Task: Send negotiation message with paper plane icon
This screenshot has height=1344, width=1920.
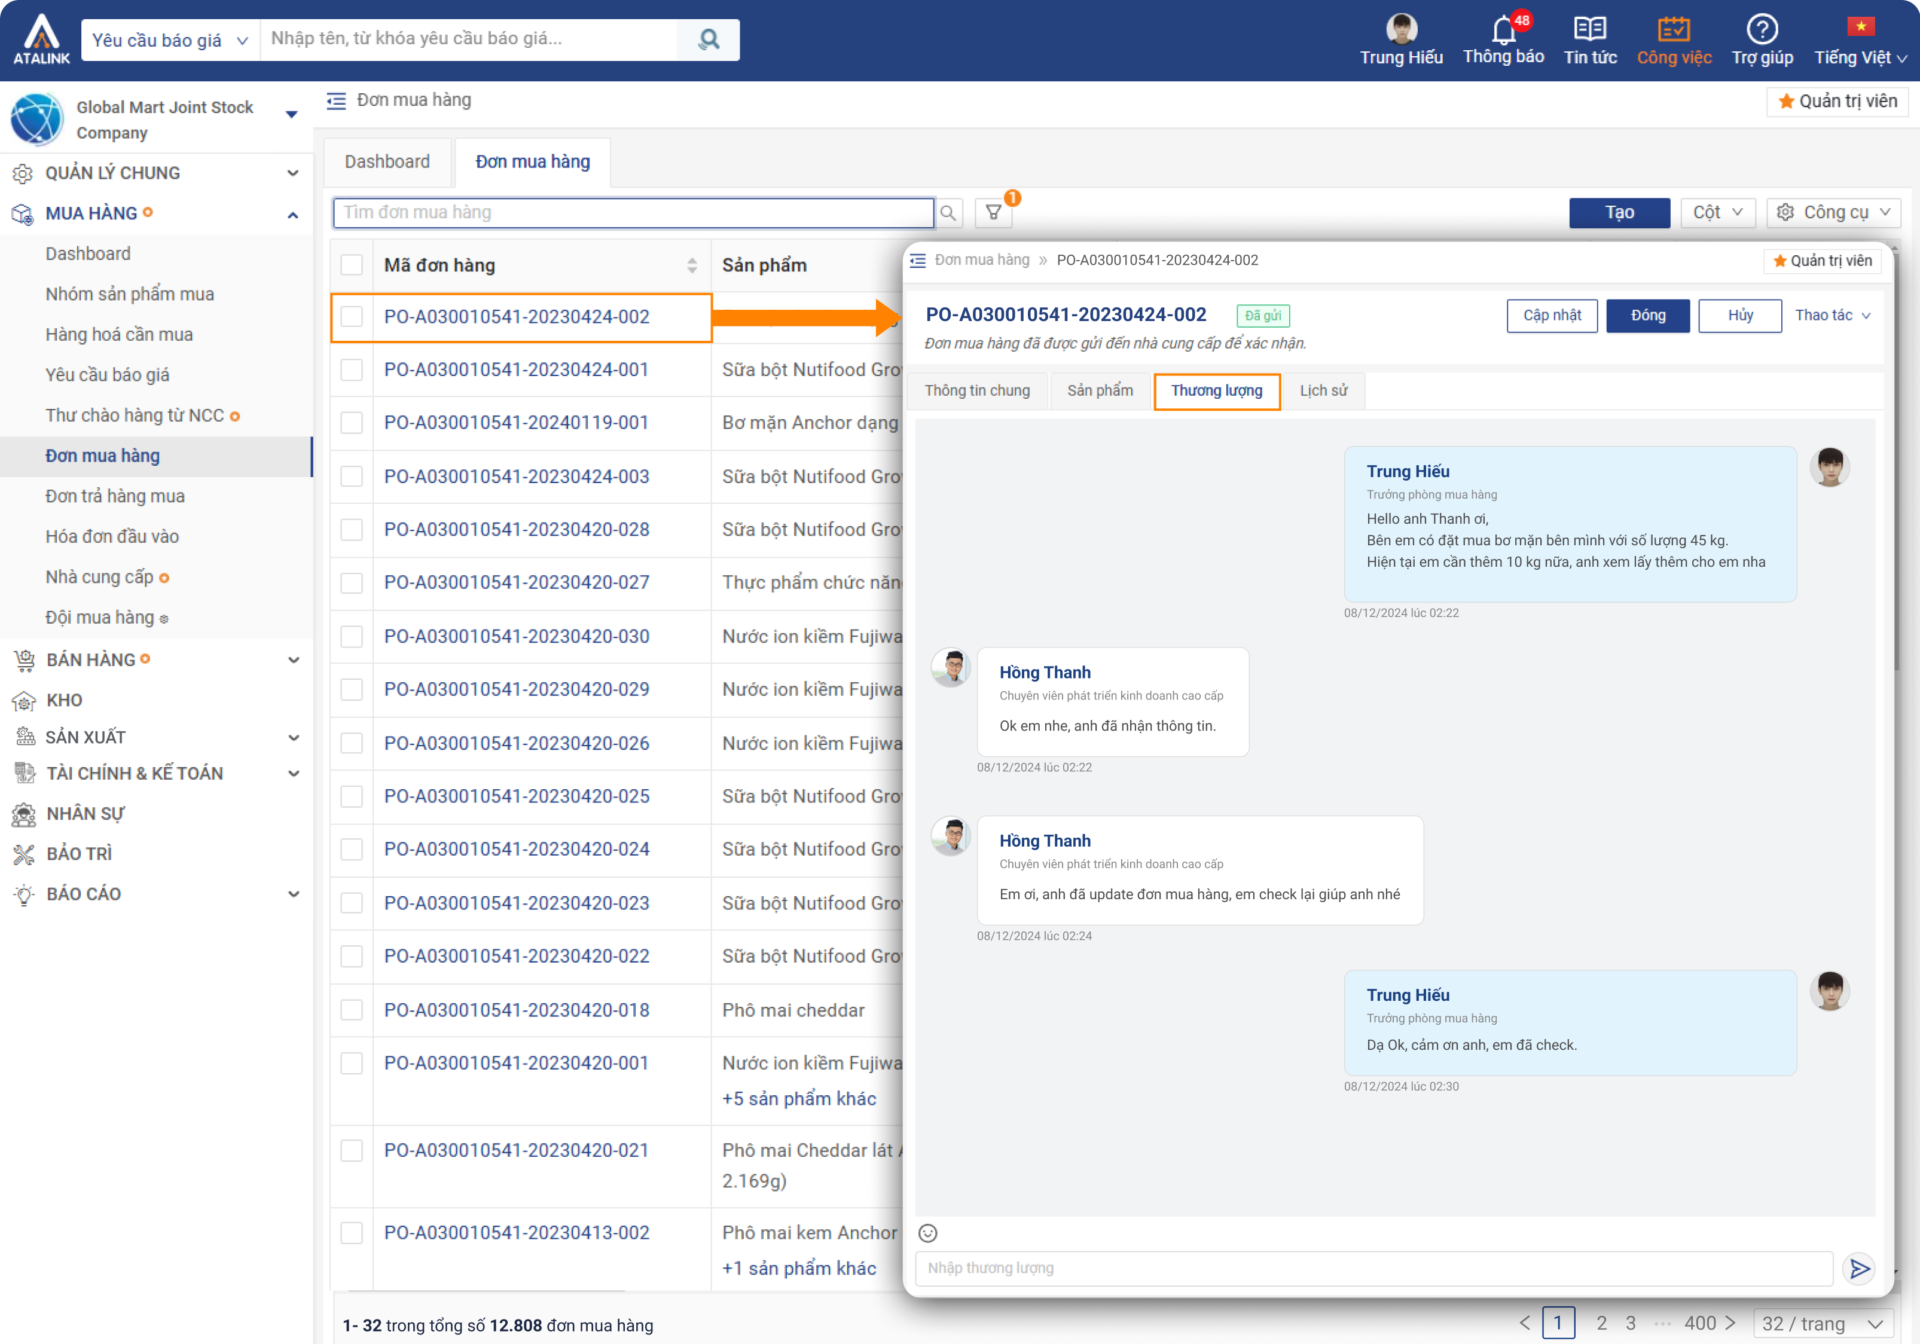Action: [1859, 1269]
